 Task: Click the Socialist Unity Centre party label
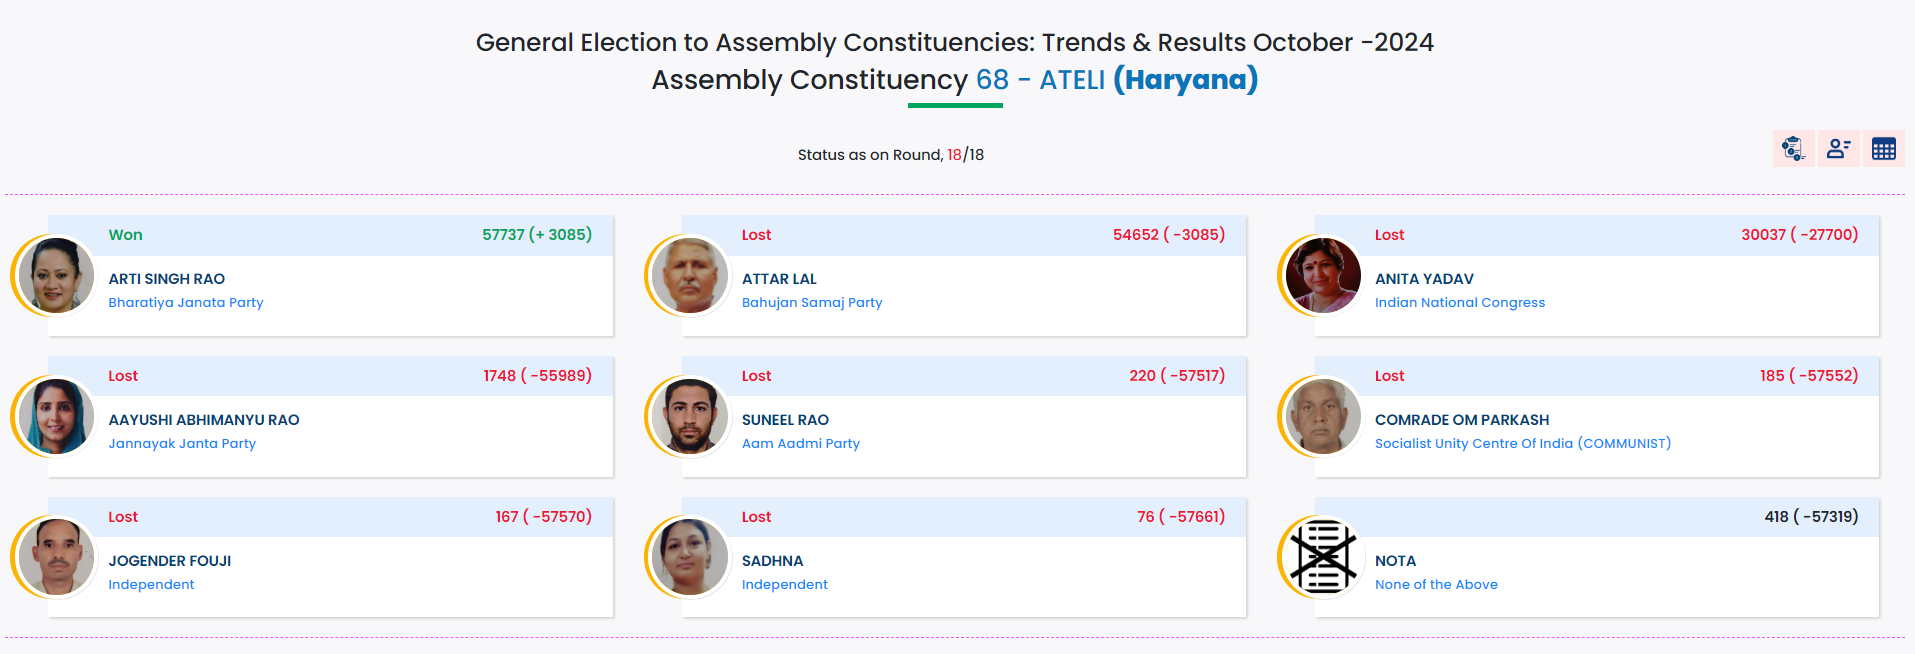click(x=1522, y=444)
